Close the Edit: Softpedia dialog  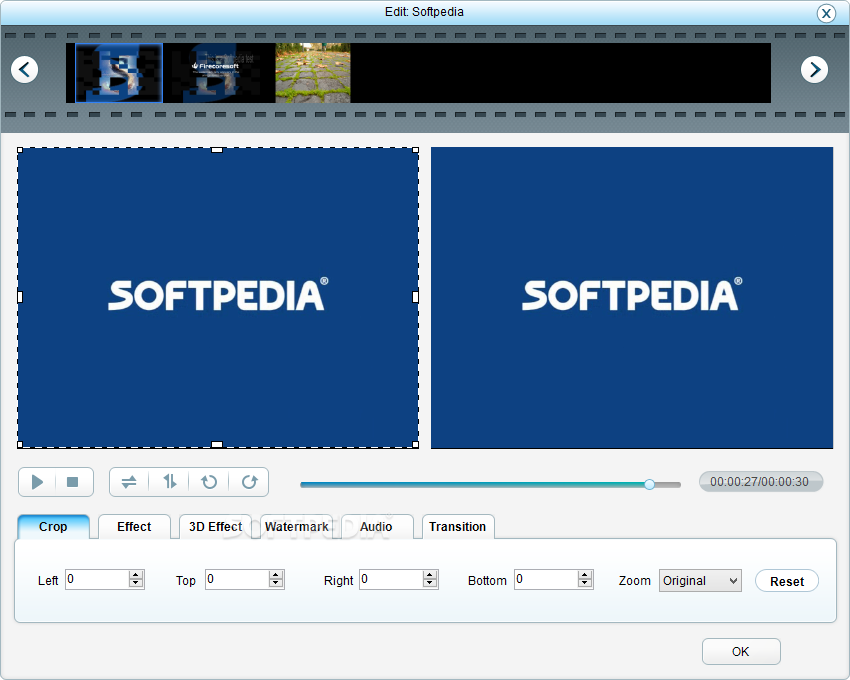click(x=826, y=13)
